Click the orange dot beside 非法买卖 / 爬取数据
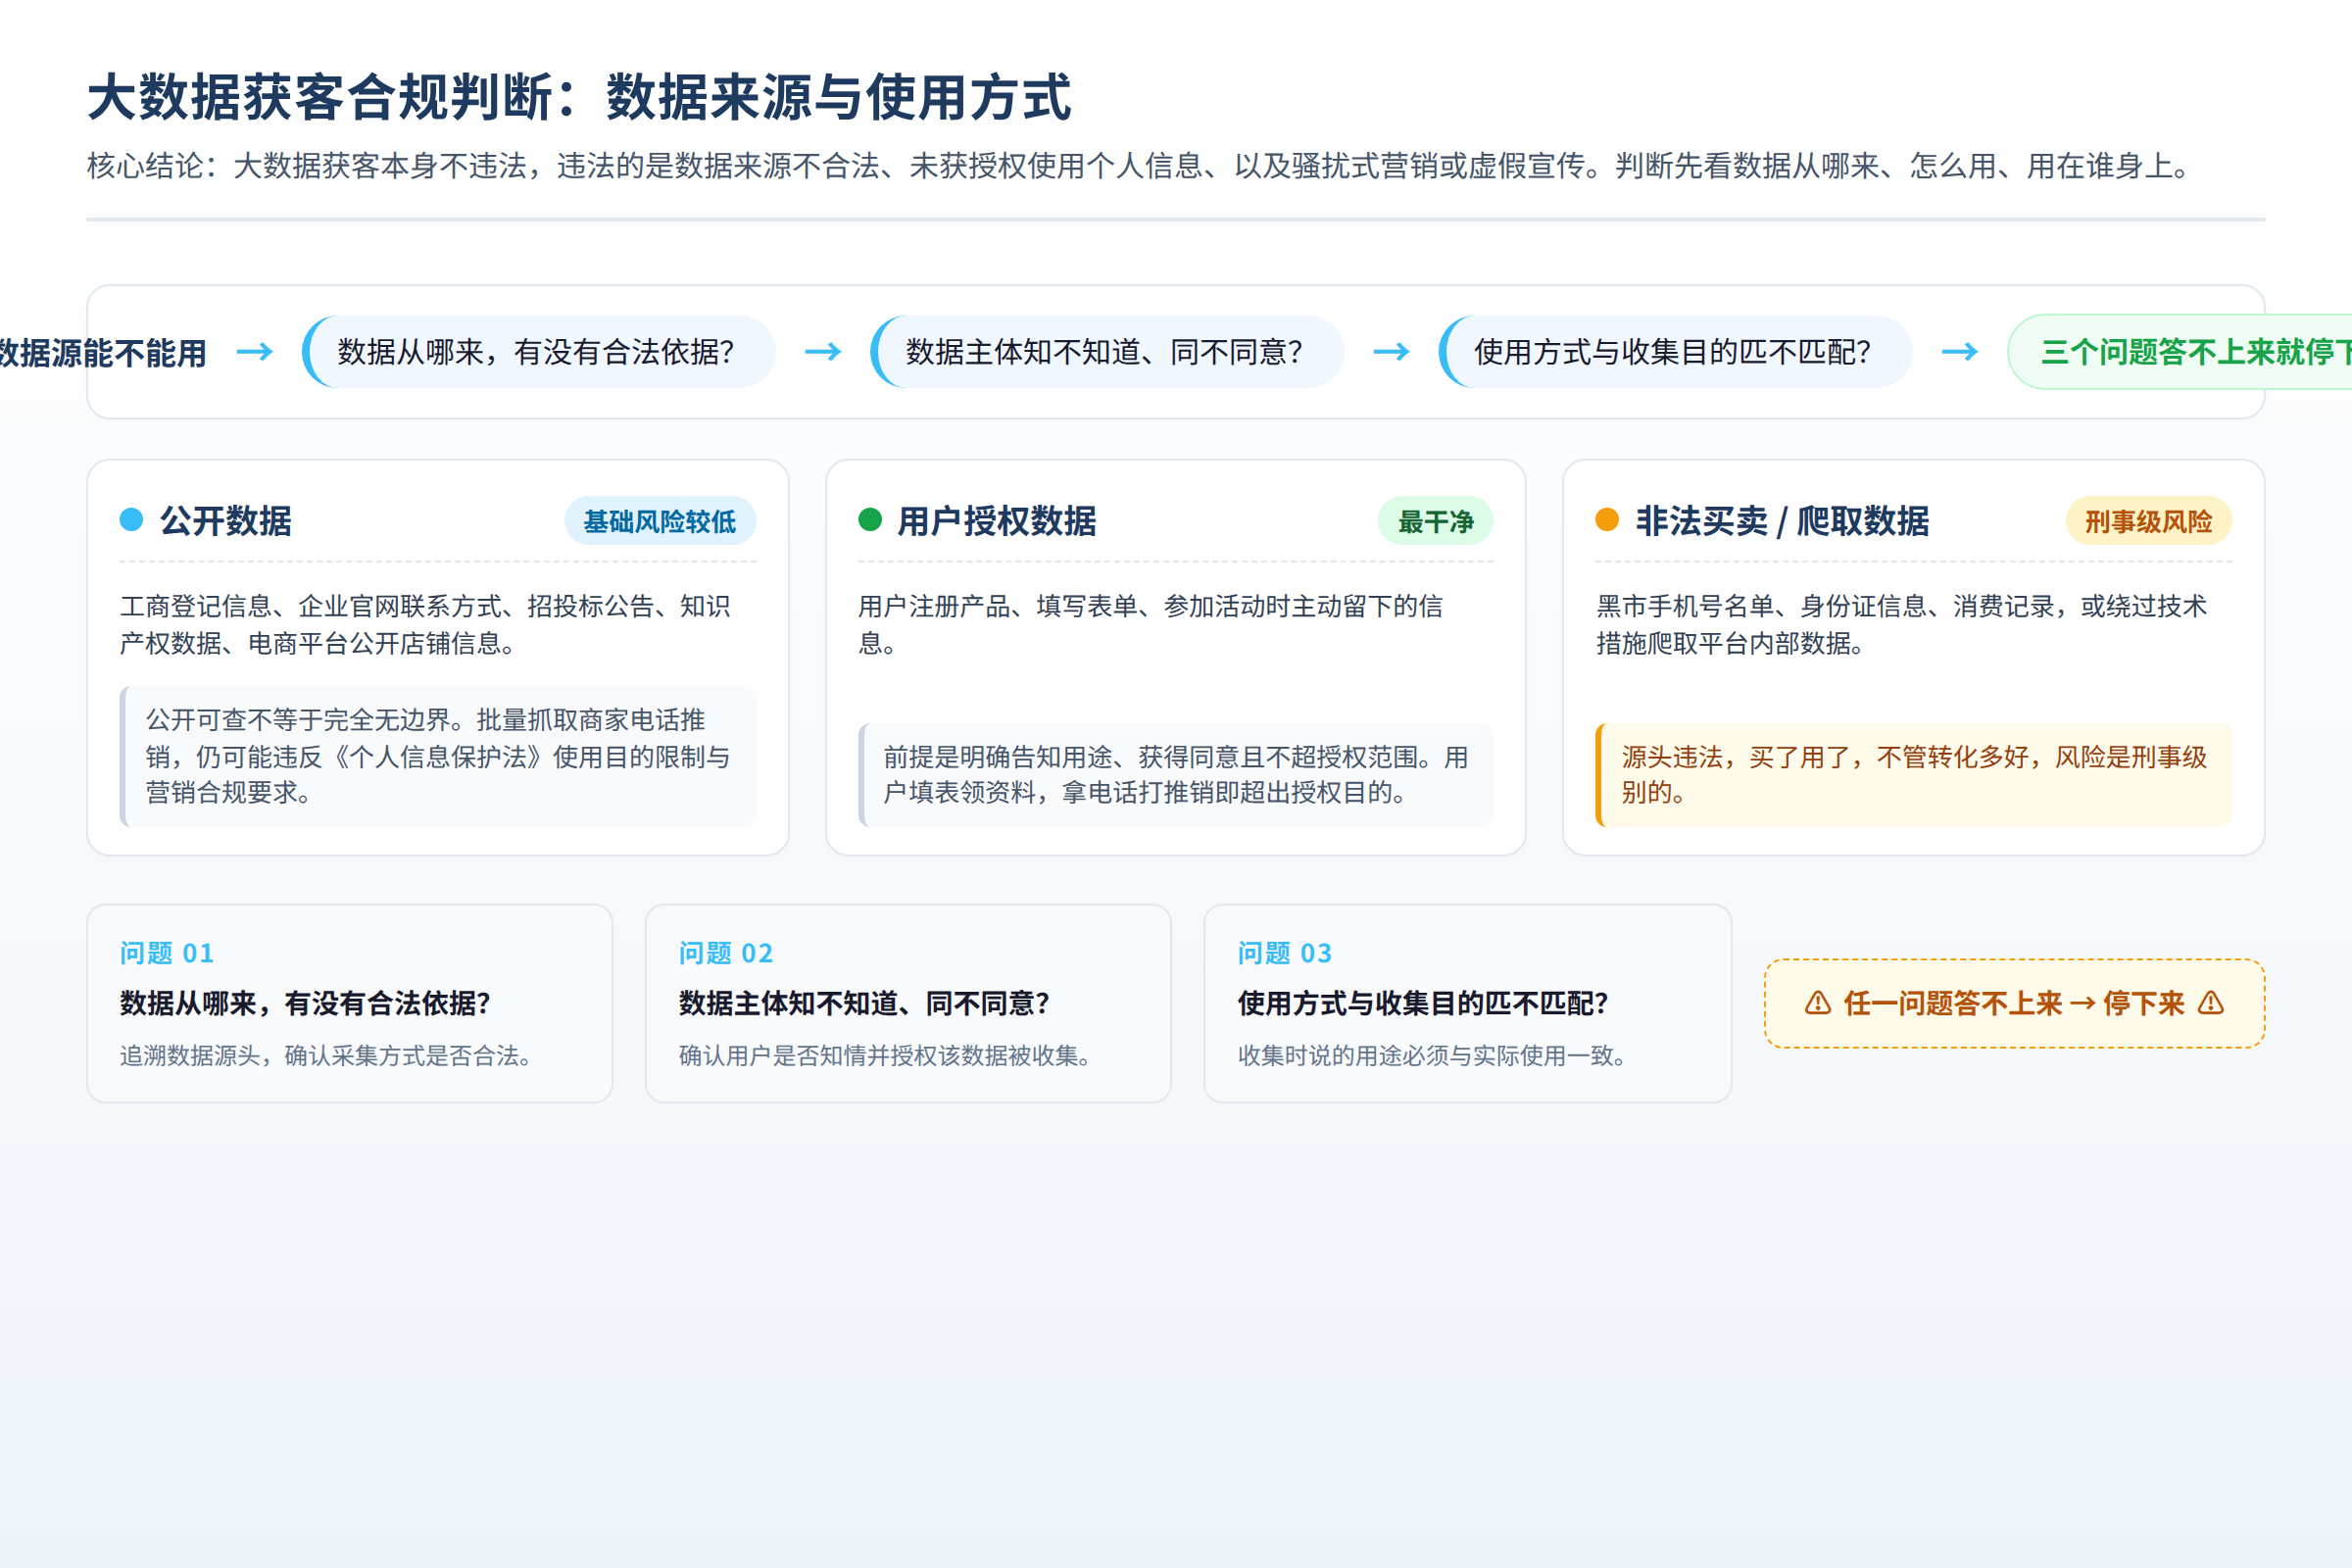Image resolution: width=2352 pixels, height=1568 pixels. coord(1607,519)
